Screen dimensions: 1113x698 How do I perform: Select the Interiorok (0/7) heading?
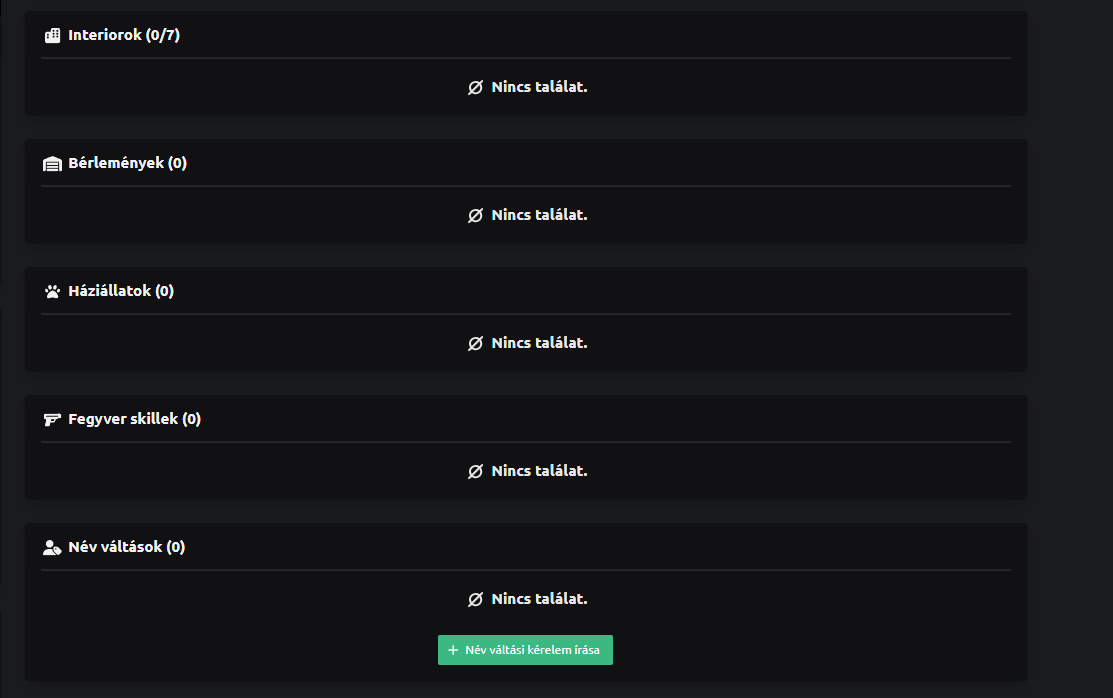[x=124, y=36]
